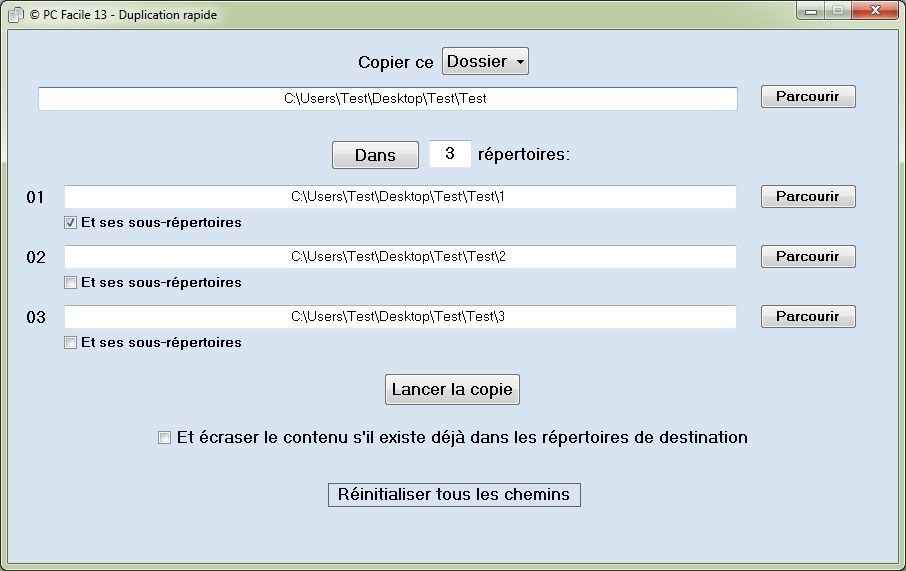The image size is (906, 571).
Task: Enable sous-répertoires checkbox under destination 02
Action: click(x=70, y=283)
